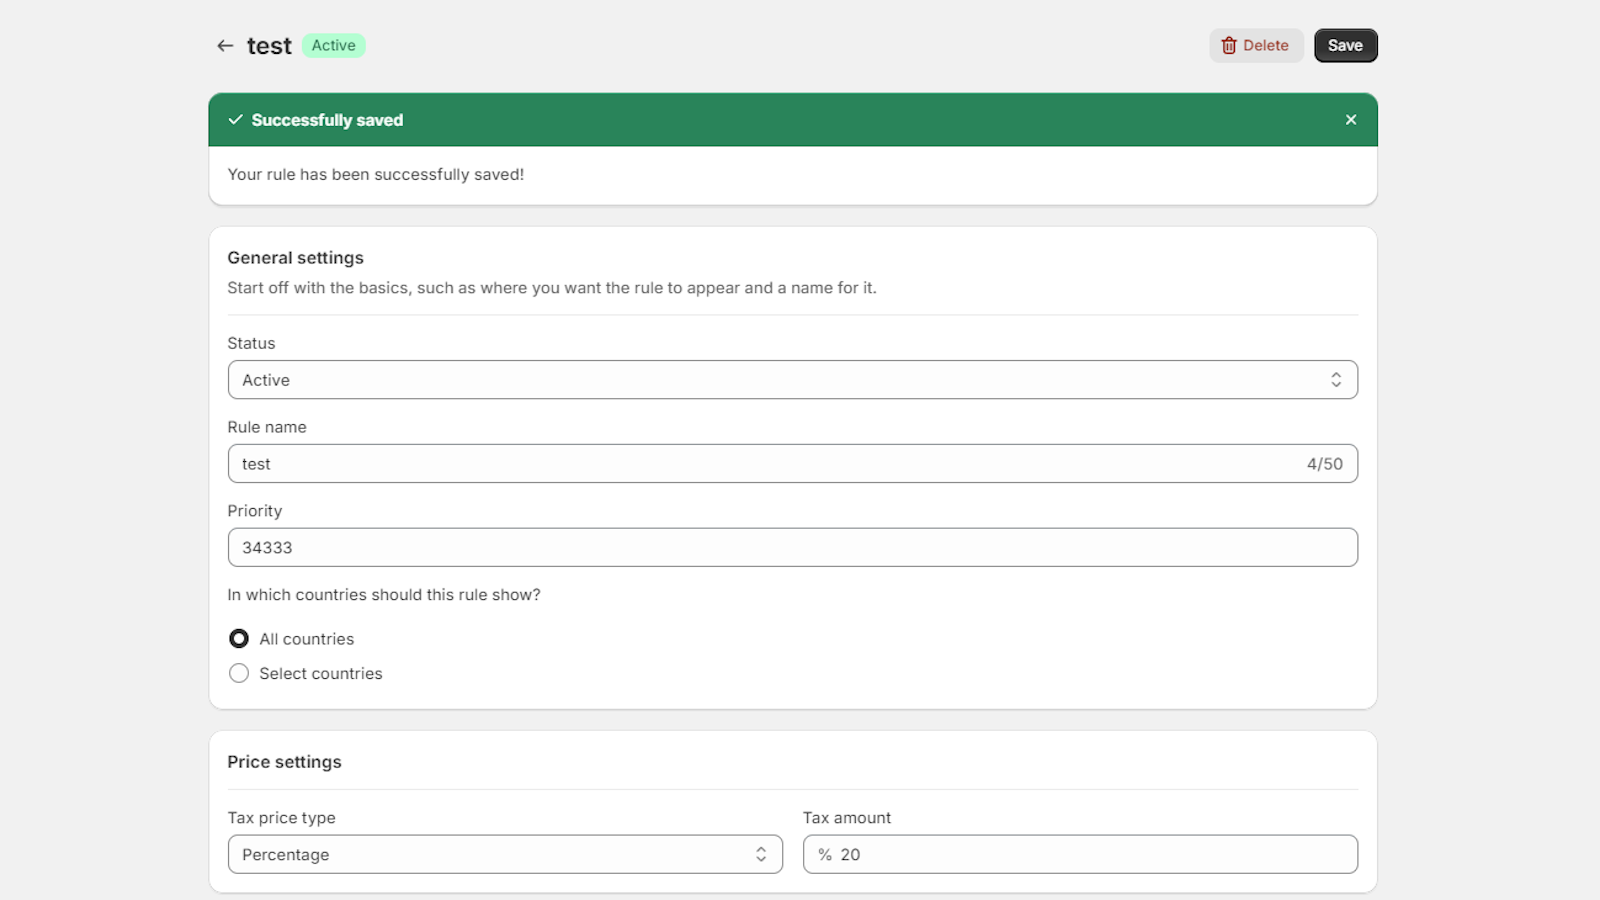The image size is (1600, 900).
Task: Click the General settings heading
Action: point(295,258)
